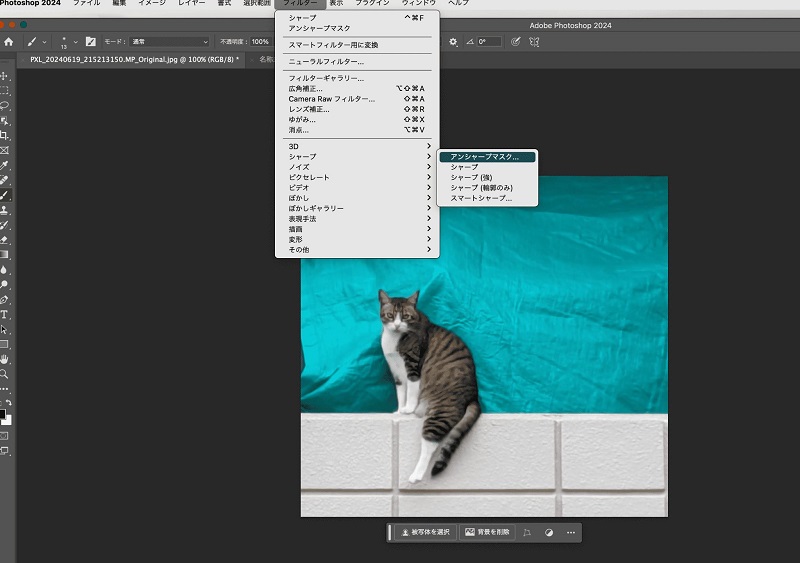Choose アンシャープマスク... in the sharpen submenu

click(x=486, y=157)
